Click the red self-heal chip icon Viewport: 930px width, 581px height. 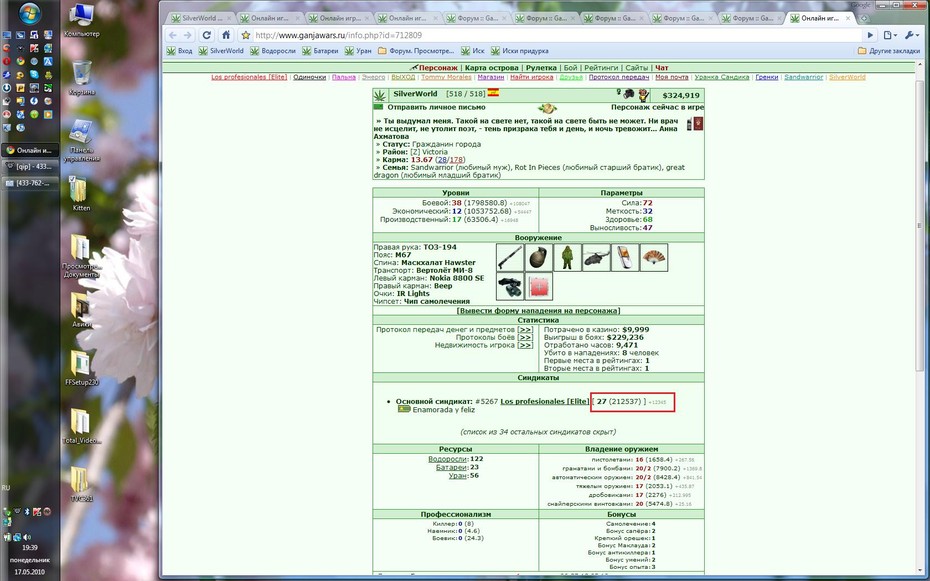(x=539, y=286)
